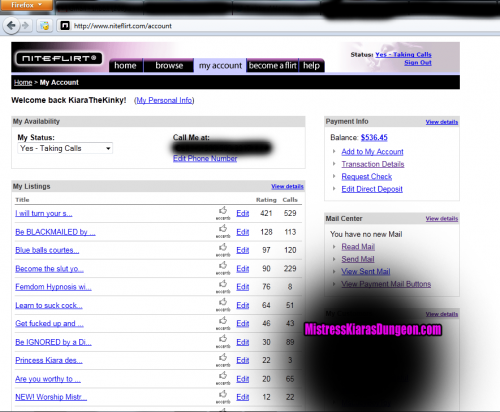Click the bookmark icon beside the navigation arrows
This screenshot has height=412, width=500.
point(45,26)
